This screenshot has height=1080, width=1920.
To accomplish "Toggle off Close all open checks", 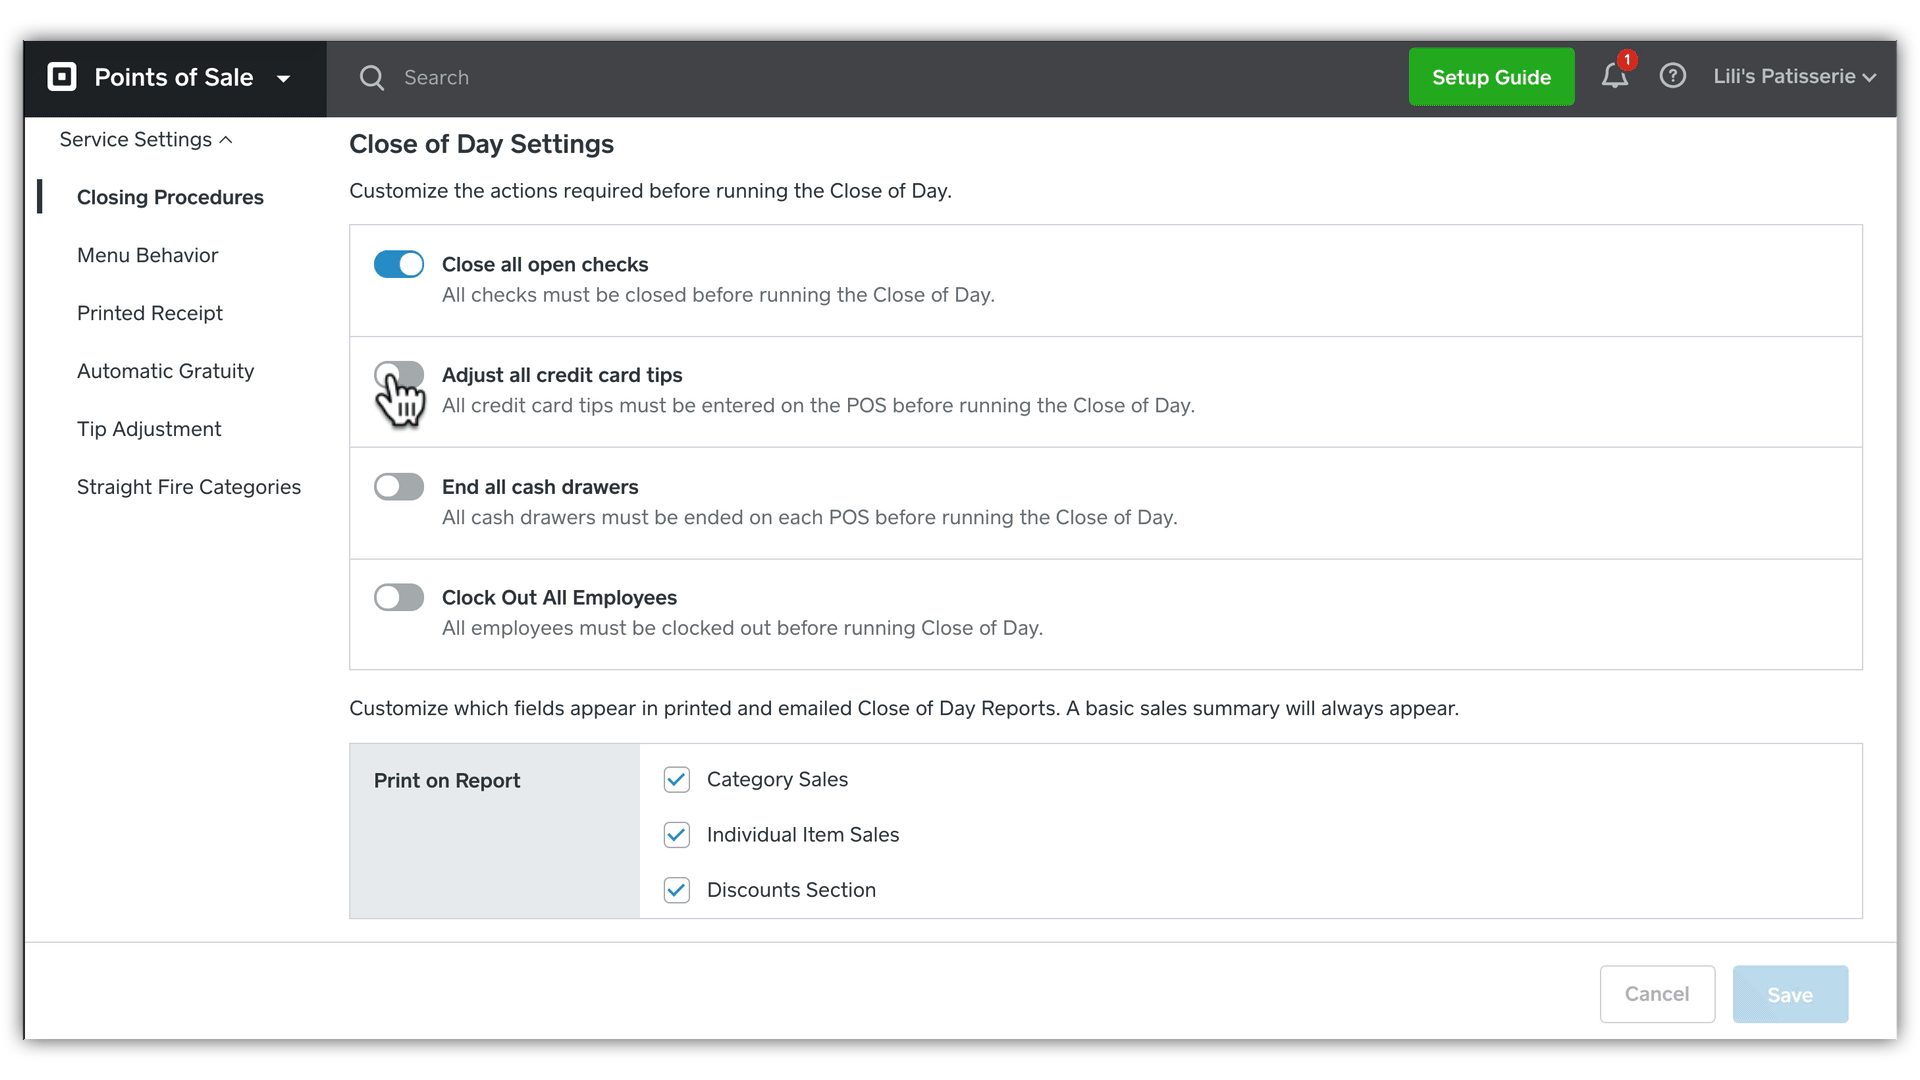I will (x=399, y=264).
